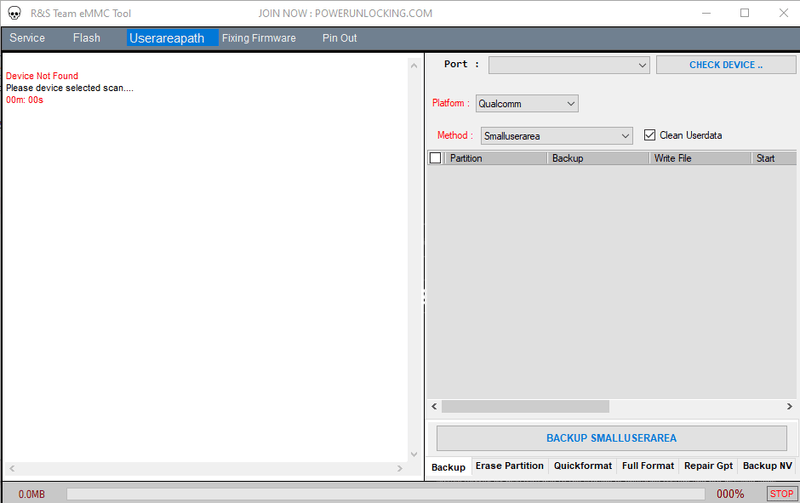Click the BACKUP SMALLUSERAREA button

[611, 438]
